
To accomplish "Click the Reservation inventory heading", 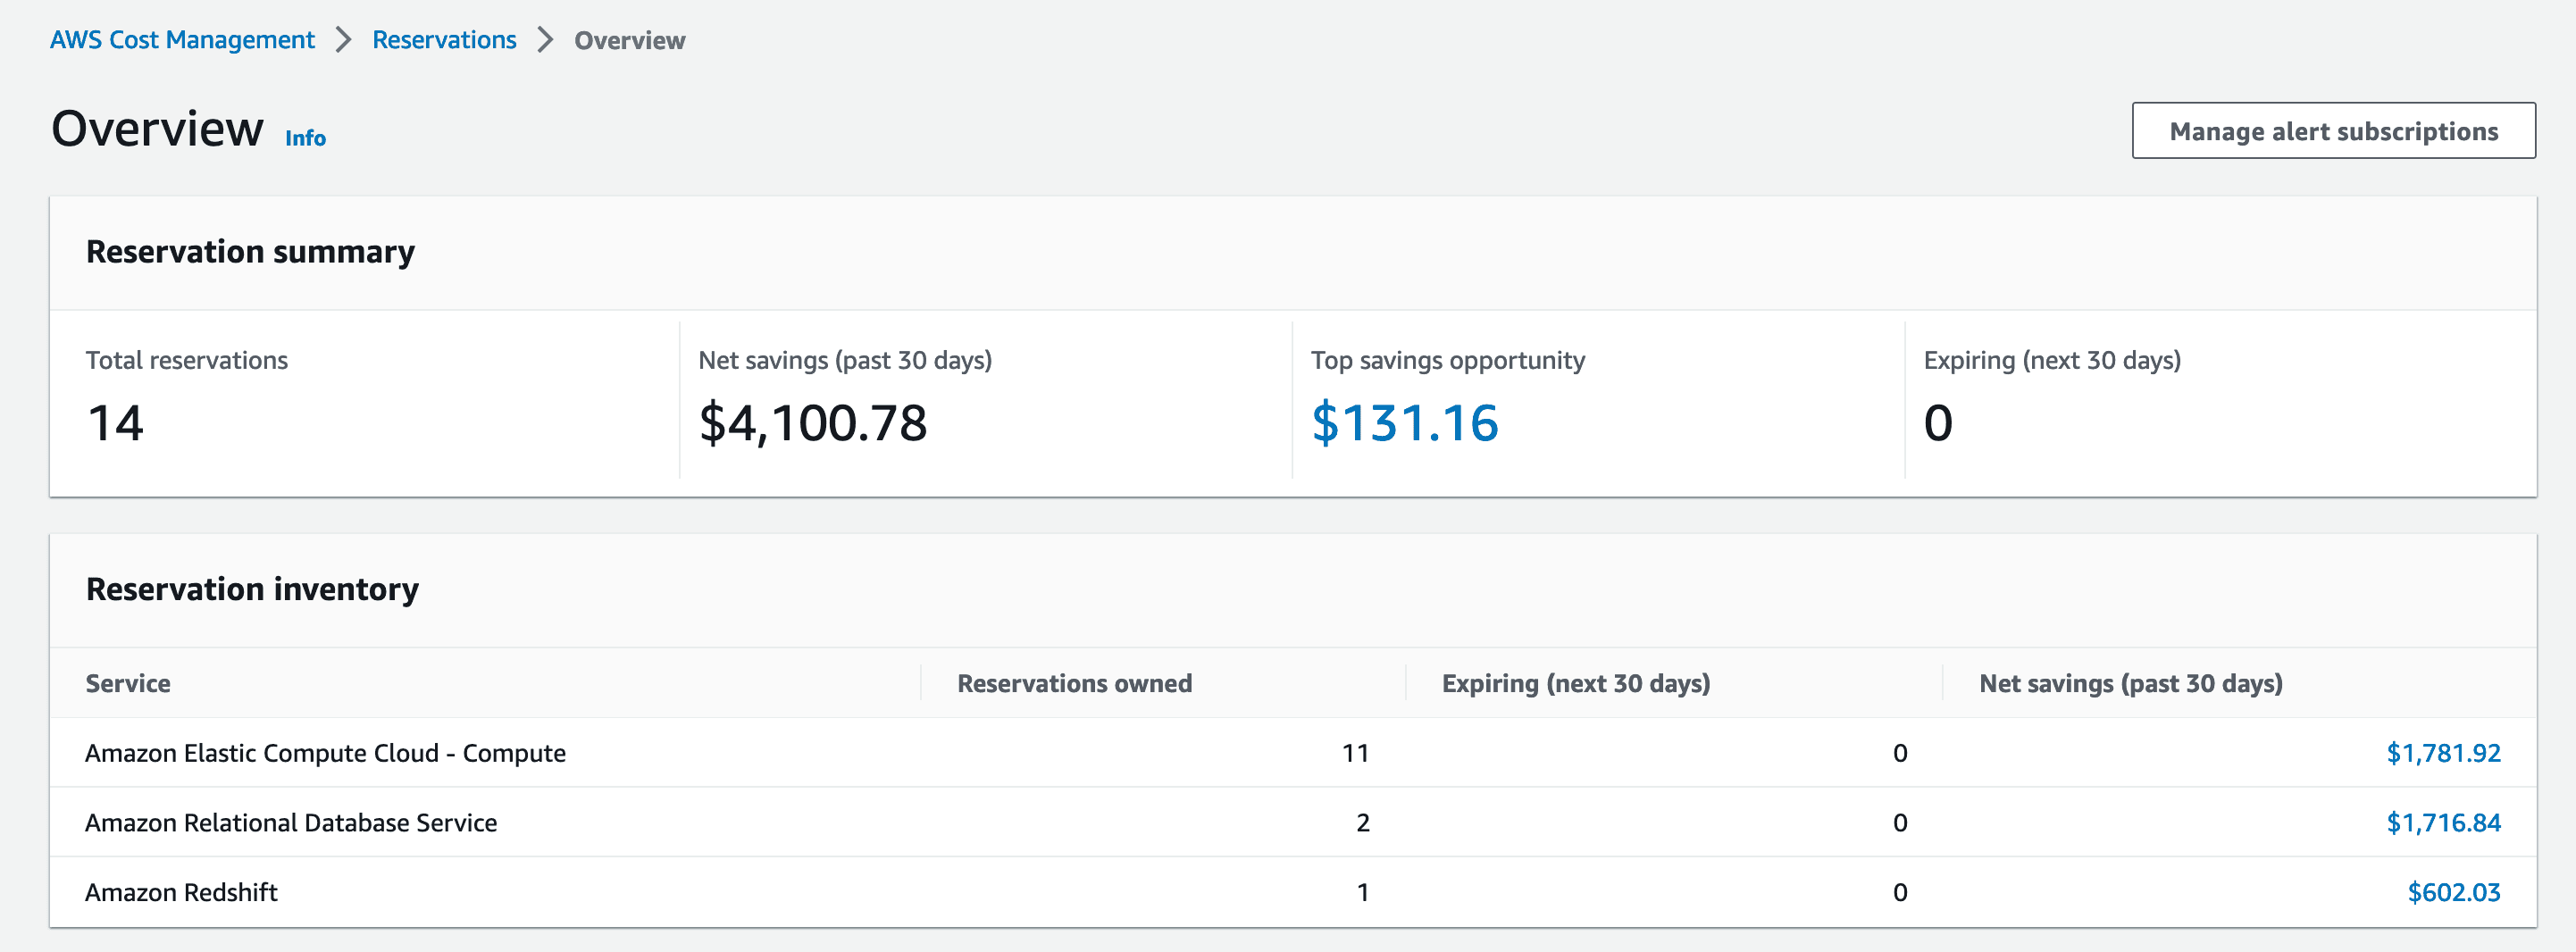I will coord(252,589).
